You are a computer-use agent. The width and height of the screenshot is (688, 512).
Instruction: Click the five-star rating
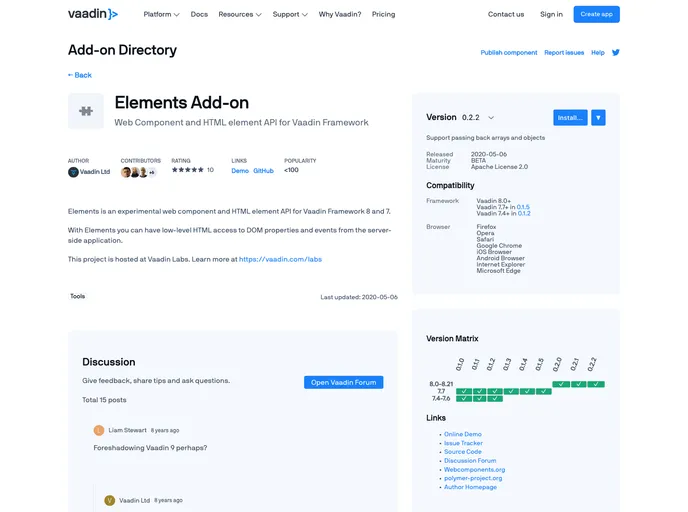[188, 170]
